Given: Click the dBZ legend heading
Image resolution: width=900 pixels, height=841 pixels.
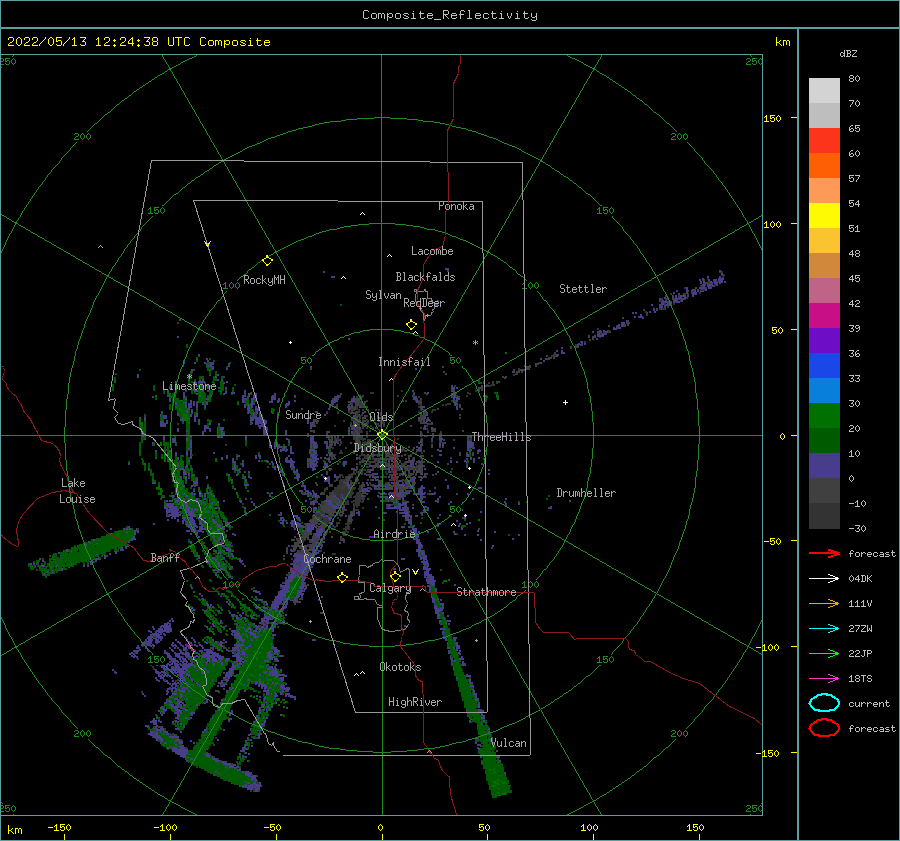Looking at the screenshot, I should point(848,53).
